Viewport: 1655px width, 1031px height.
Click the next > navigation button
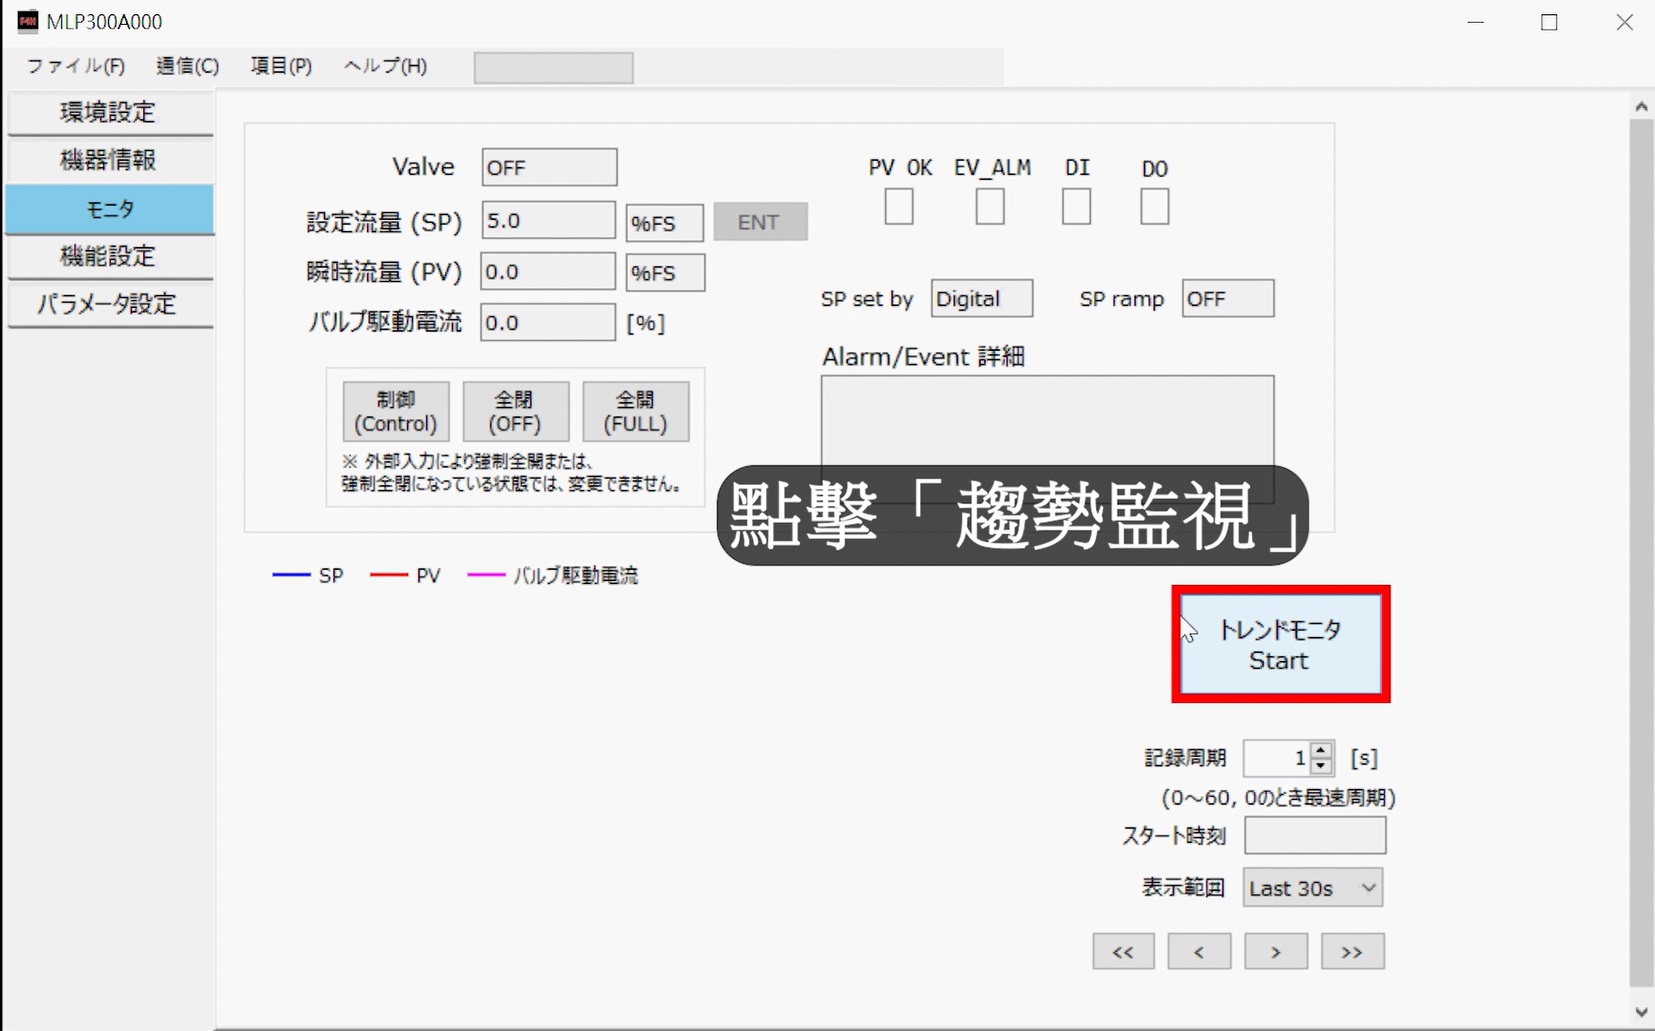click(1275, 952)
